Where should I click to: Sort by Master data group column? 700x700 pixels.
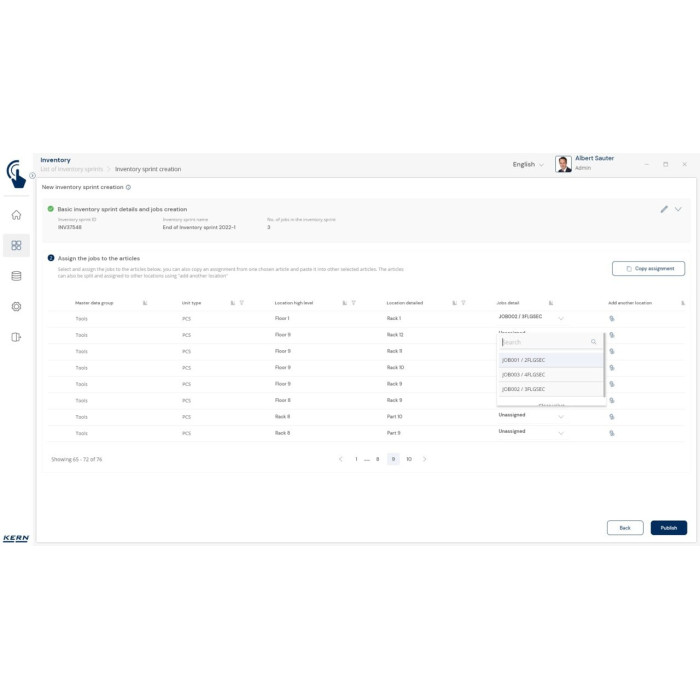pos(145,303)
